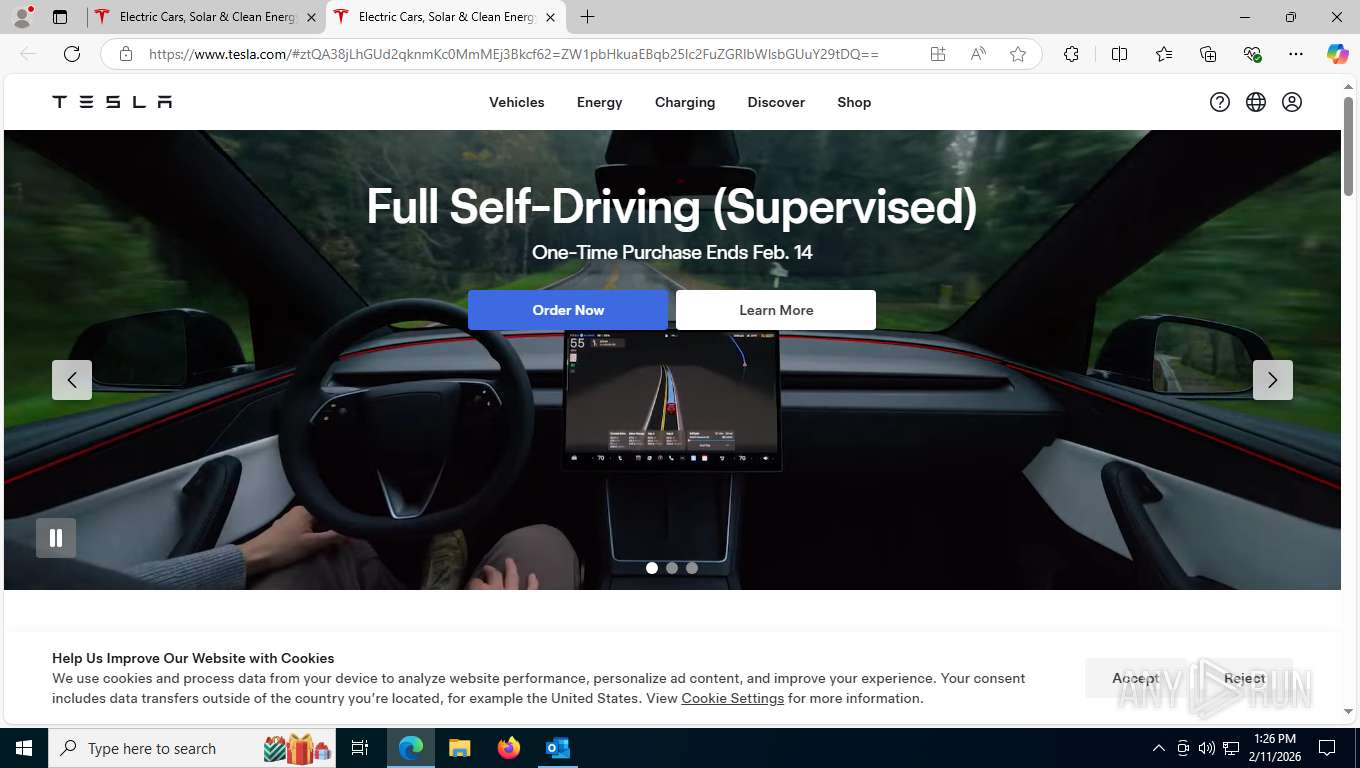Open Collections
This screenshot has height=768, width=1360.
(1208, 54)
